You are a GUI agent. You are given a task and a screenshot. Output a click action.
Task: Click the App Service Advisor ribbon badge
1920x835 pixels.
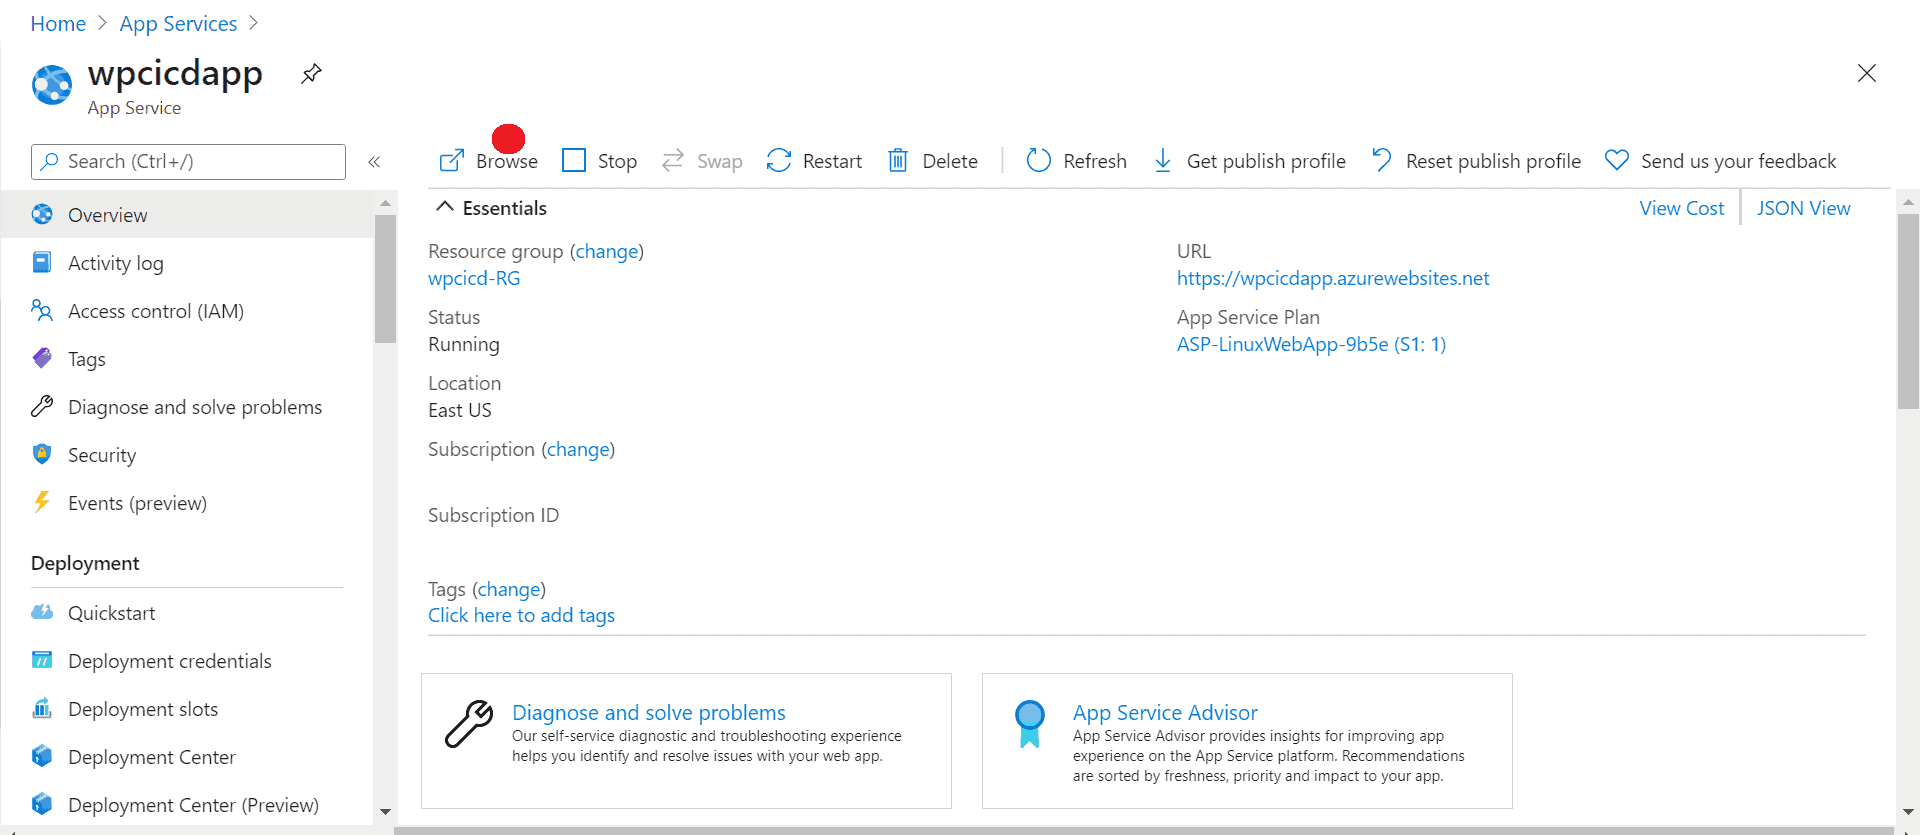[x=1030, y=724]
